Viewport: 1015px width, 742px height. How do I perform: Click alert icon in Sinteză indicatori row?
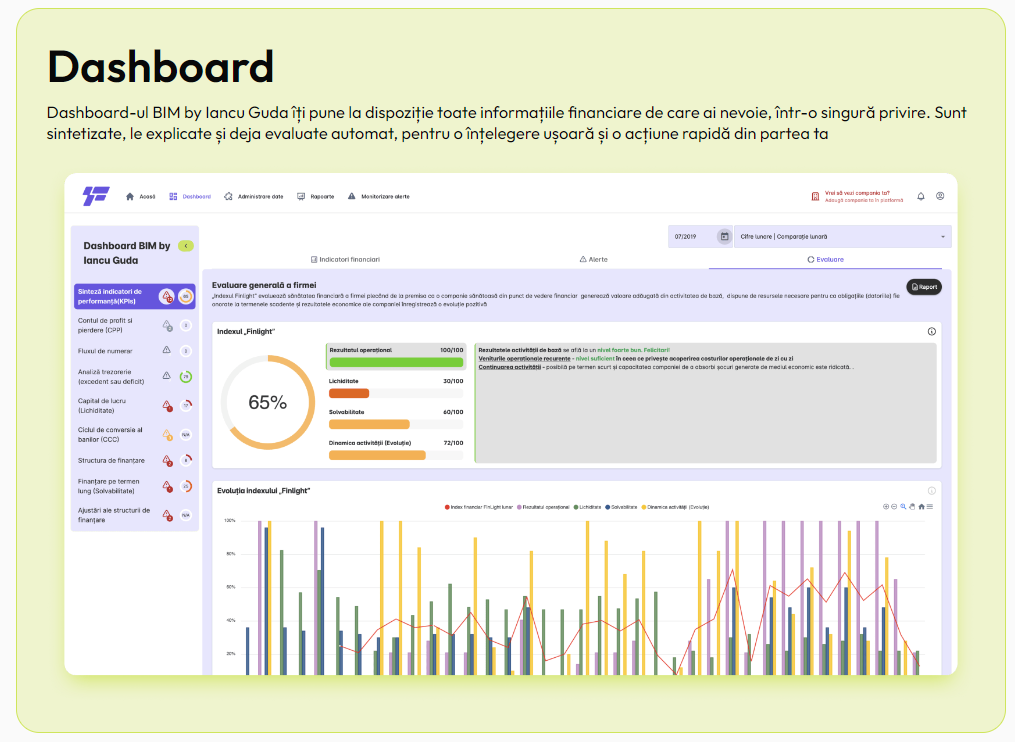click(x=166, y=297)
